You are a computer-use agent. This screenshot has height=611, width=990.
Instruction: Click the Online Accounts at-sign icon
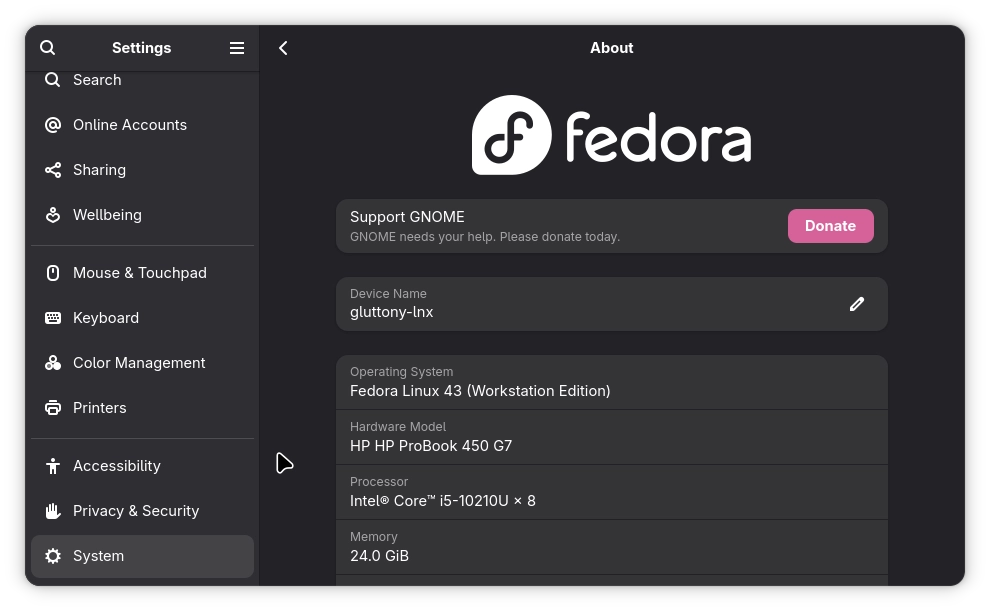click(x=53, y=125)
